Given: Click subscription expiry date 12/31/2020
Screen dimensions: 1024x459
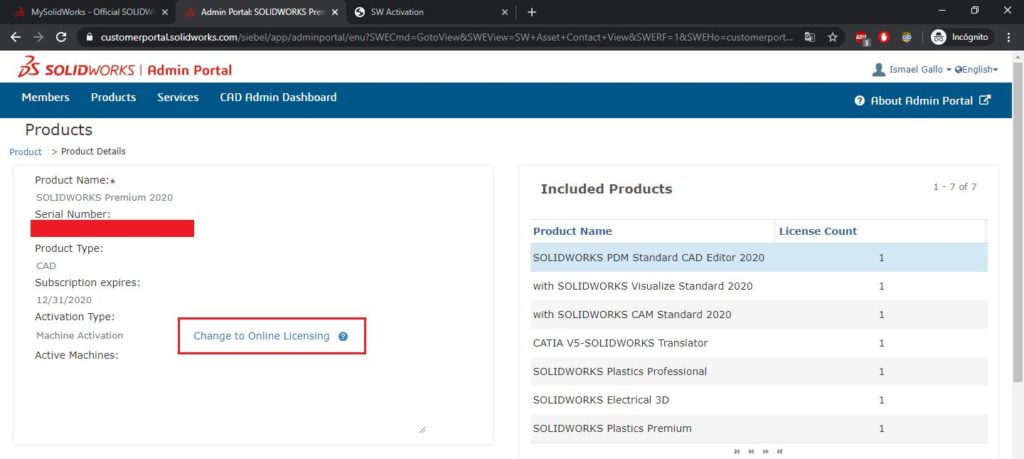Looking at the screenshot, I should click(x=64, y=300).
